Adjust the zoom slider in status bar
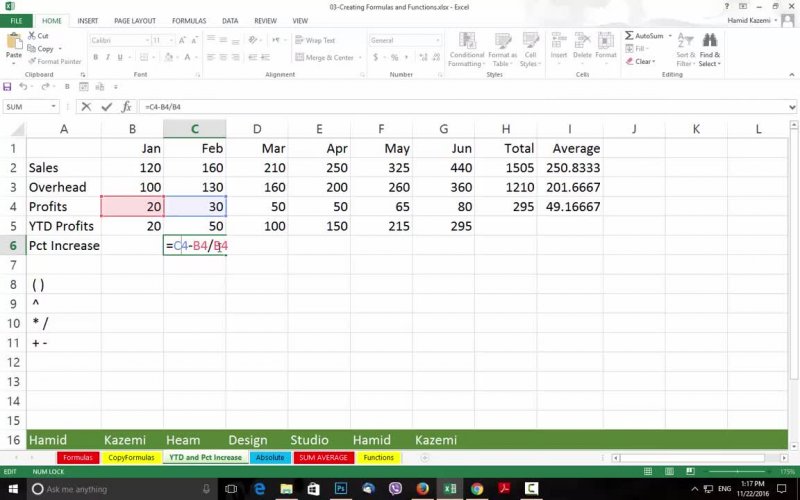Viewport: 800px width, 500px height. (745, 471)
